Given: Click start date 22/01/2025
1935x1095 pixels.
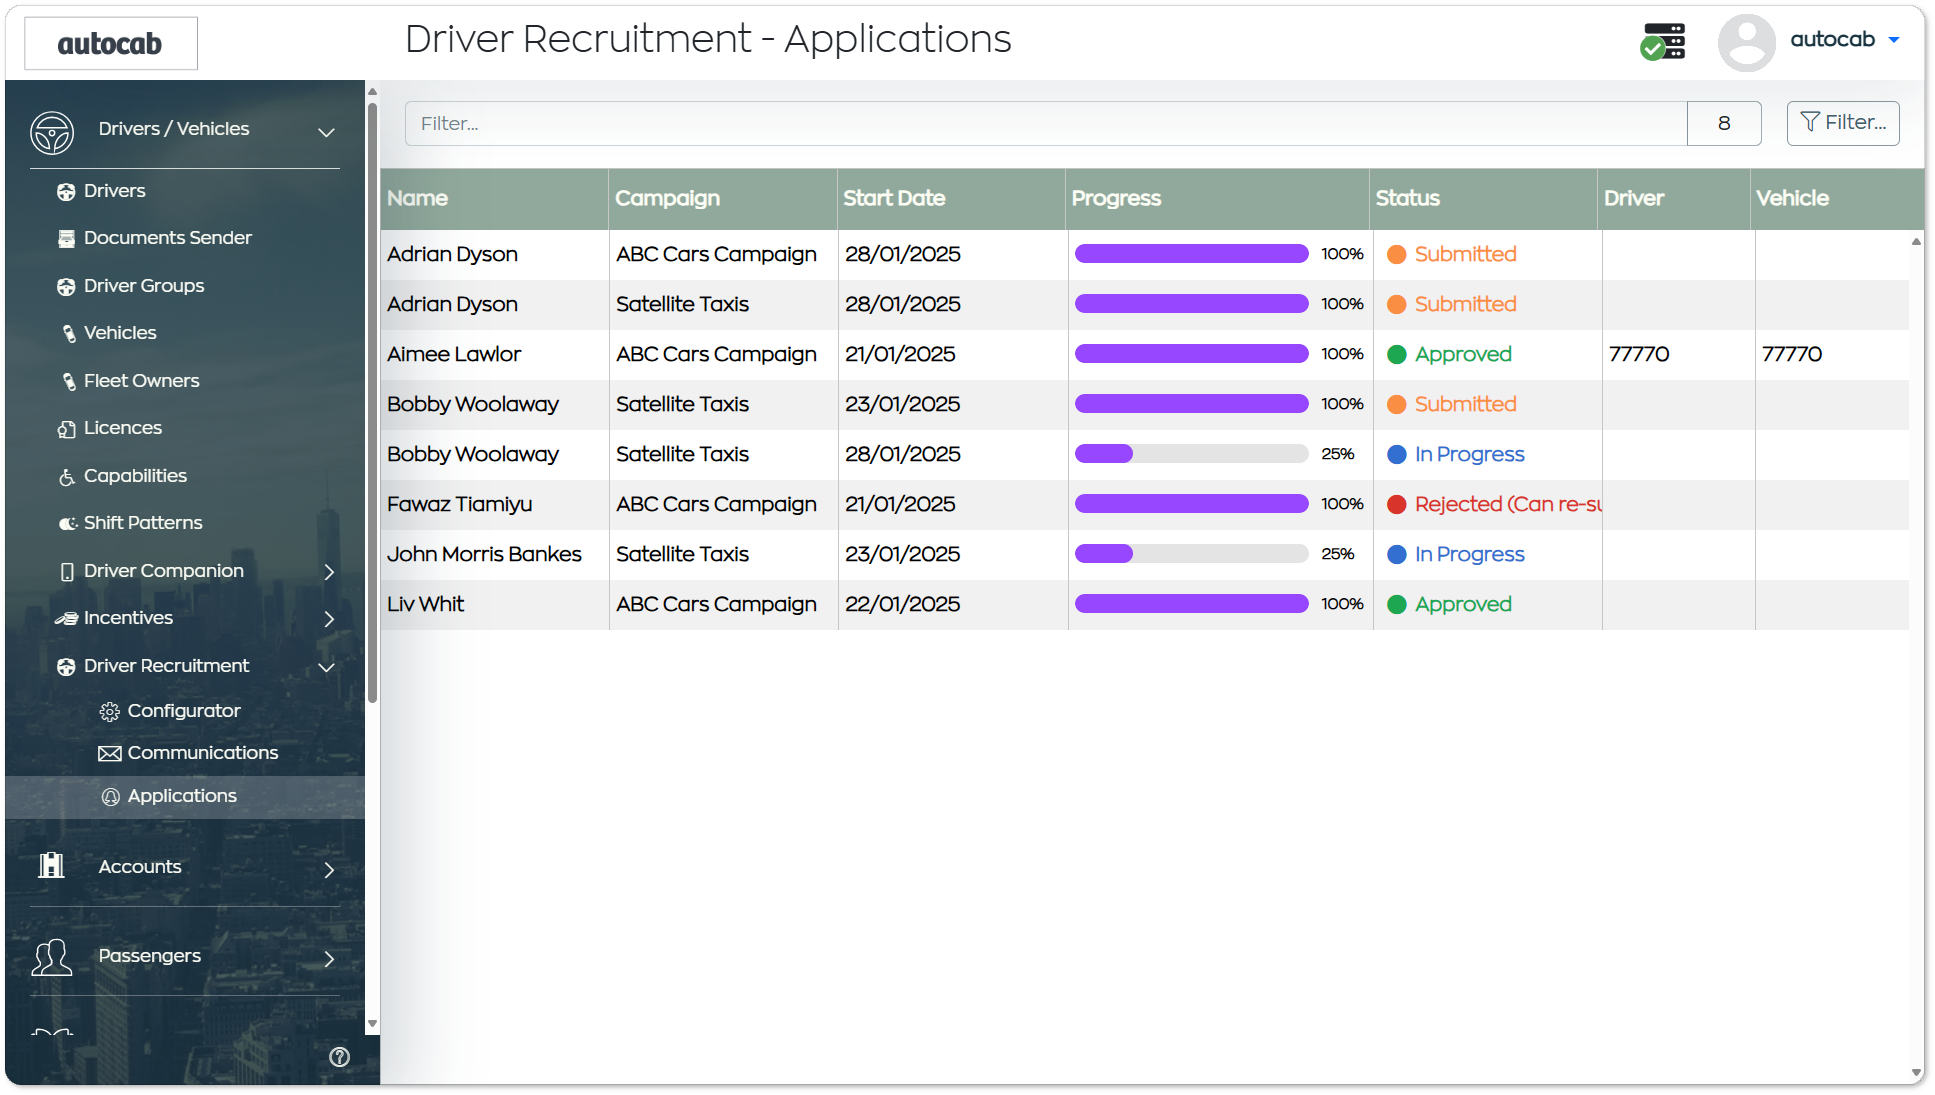Looking at the screenshot, I should tap(902, 604).
